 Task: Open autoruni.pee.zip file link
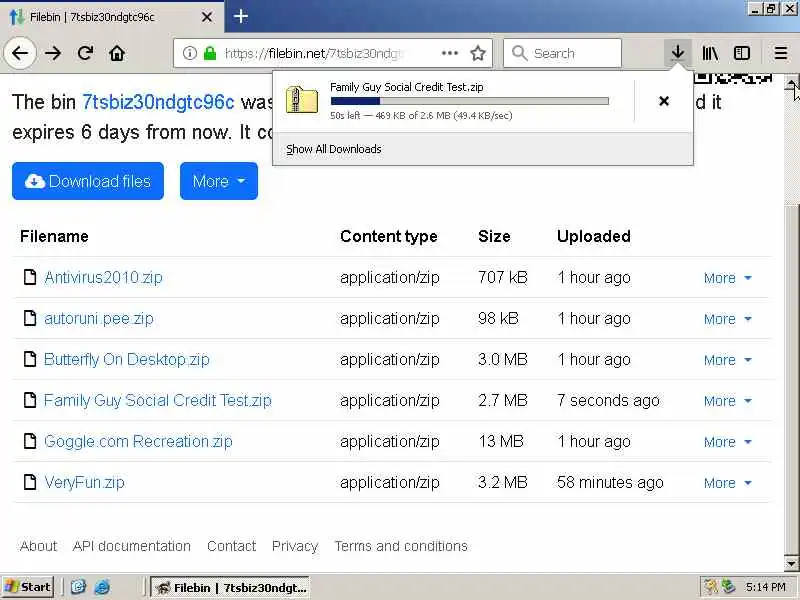(x=98, y=318)
